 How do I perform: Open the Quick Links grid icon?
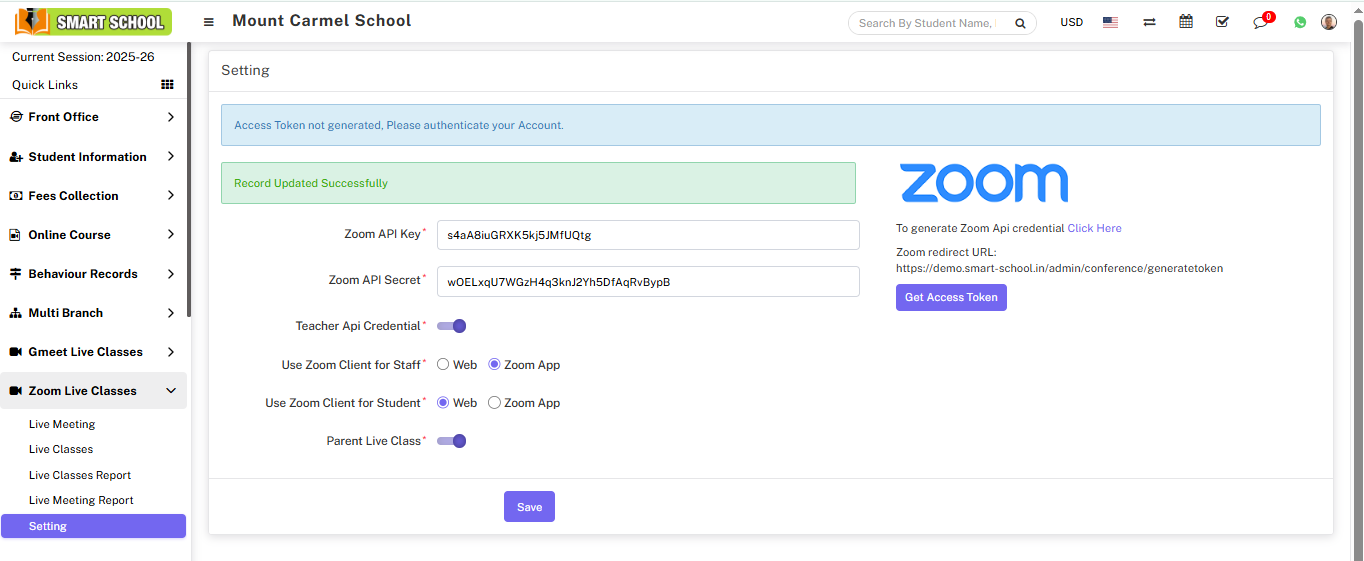coord(167,85)
